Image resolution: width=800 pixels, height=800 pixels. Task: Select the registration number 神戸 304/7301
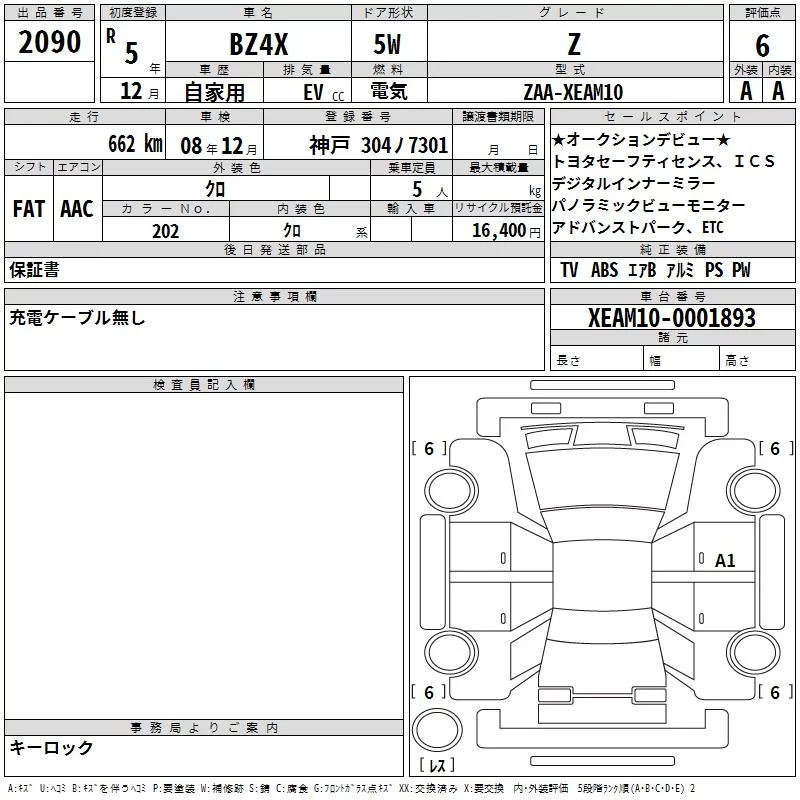(x=378, y=145)
